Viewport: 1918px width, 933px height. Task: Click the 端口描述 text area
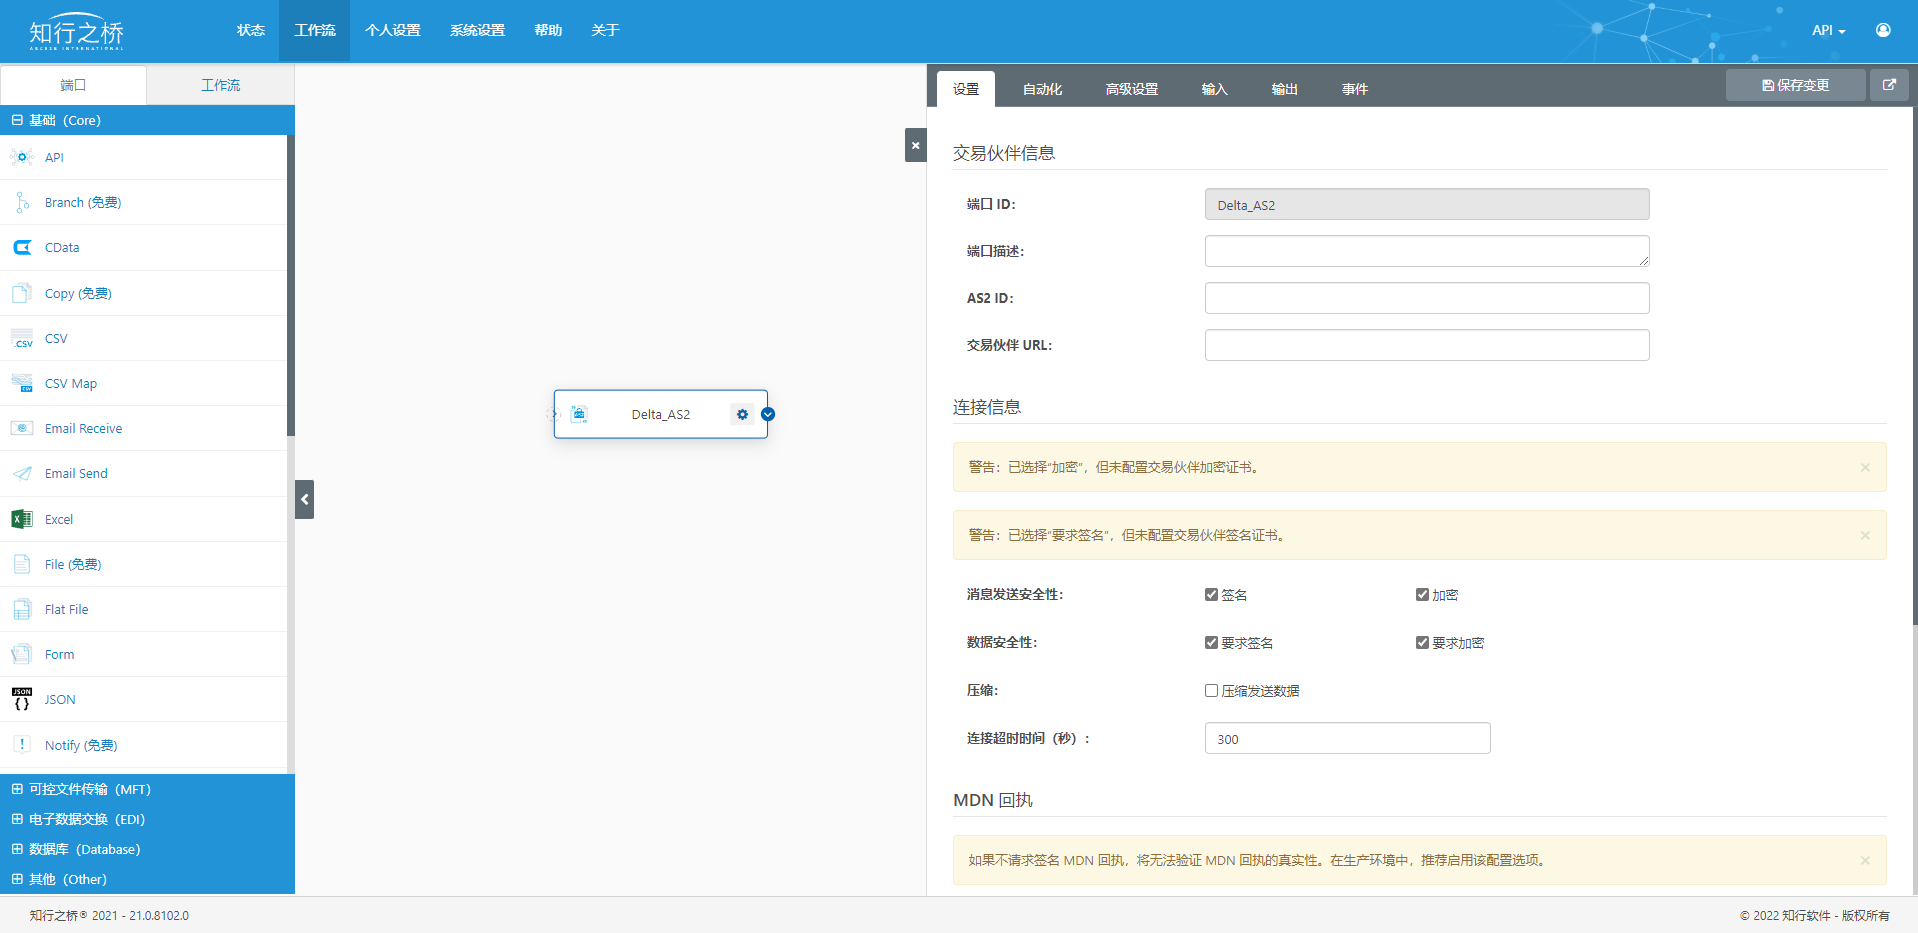[x=1427, y=251]
